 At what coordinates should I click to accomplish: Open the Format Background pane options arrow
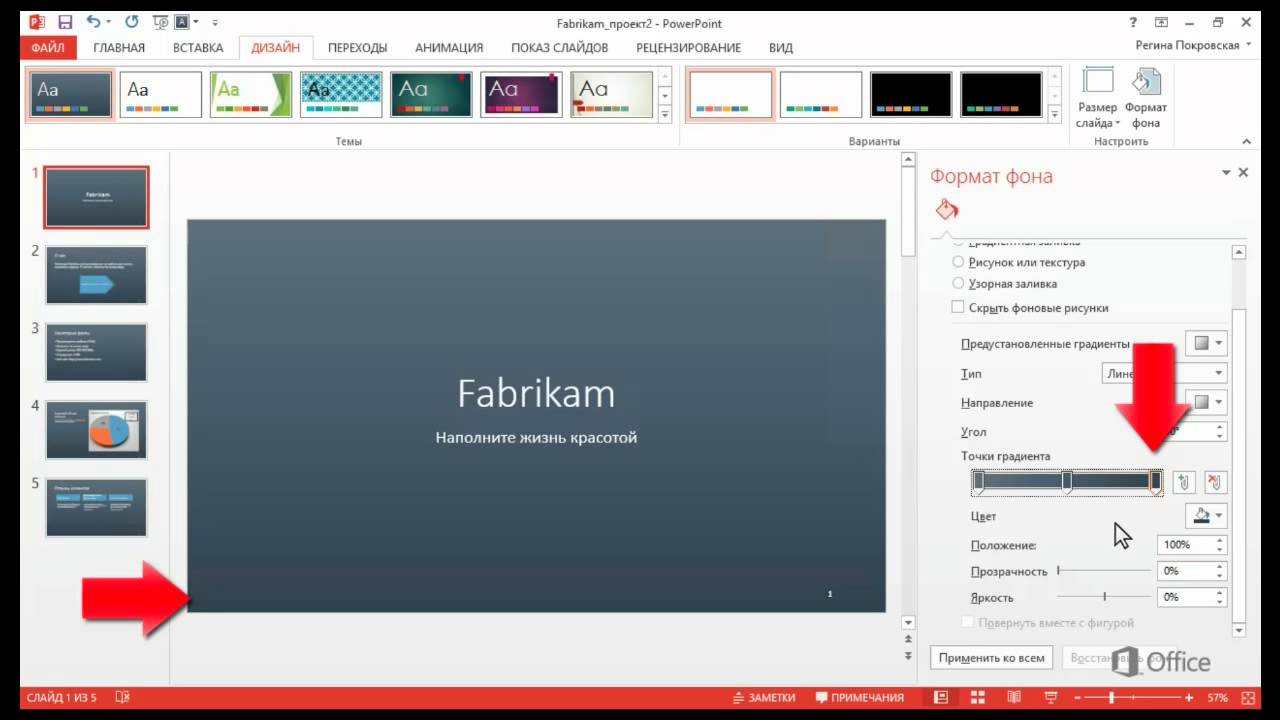(1226, 173)
